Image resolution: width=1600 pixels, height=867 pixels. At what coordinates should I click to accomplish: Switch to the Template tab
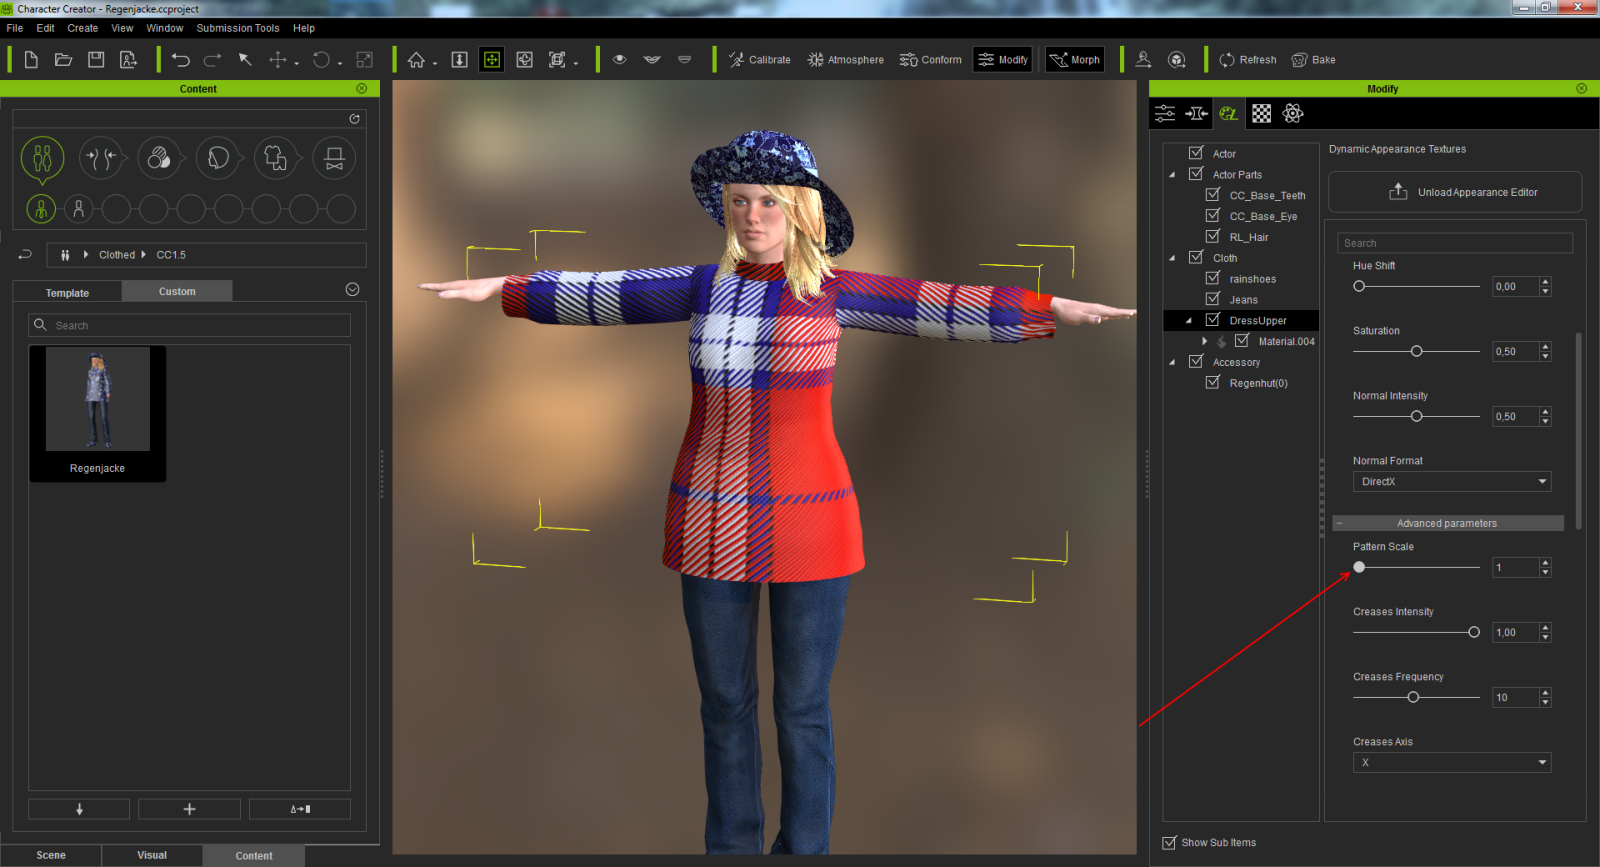click(67, 293)
